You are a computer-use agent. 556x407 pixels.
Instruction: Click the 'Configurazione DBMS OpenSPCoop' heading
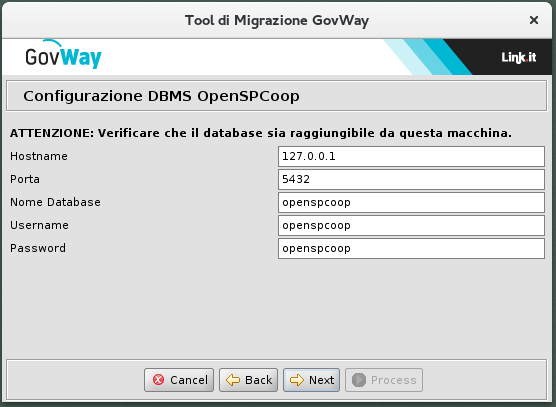(x=161, y=96)
